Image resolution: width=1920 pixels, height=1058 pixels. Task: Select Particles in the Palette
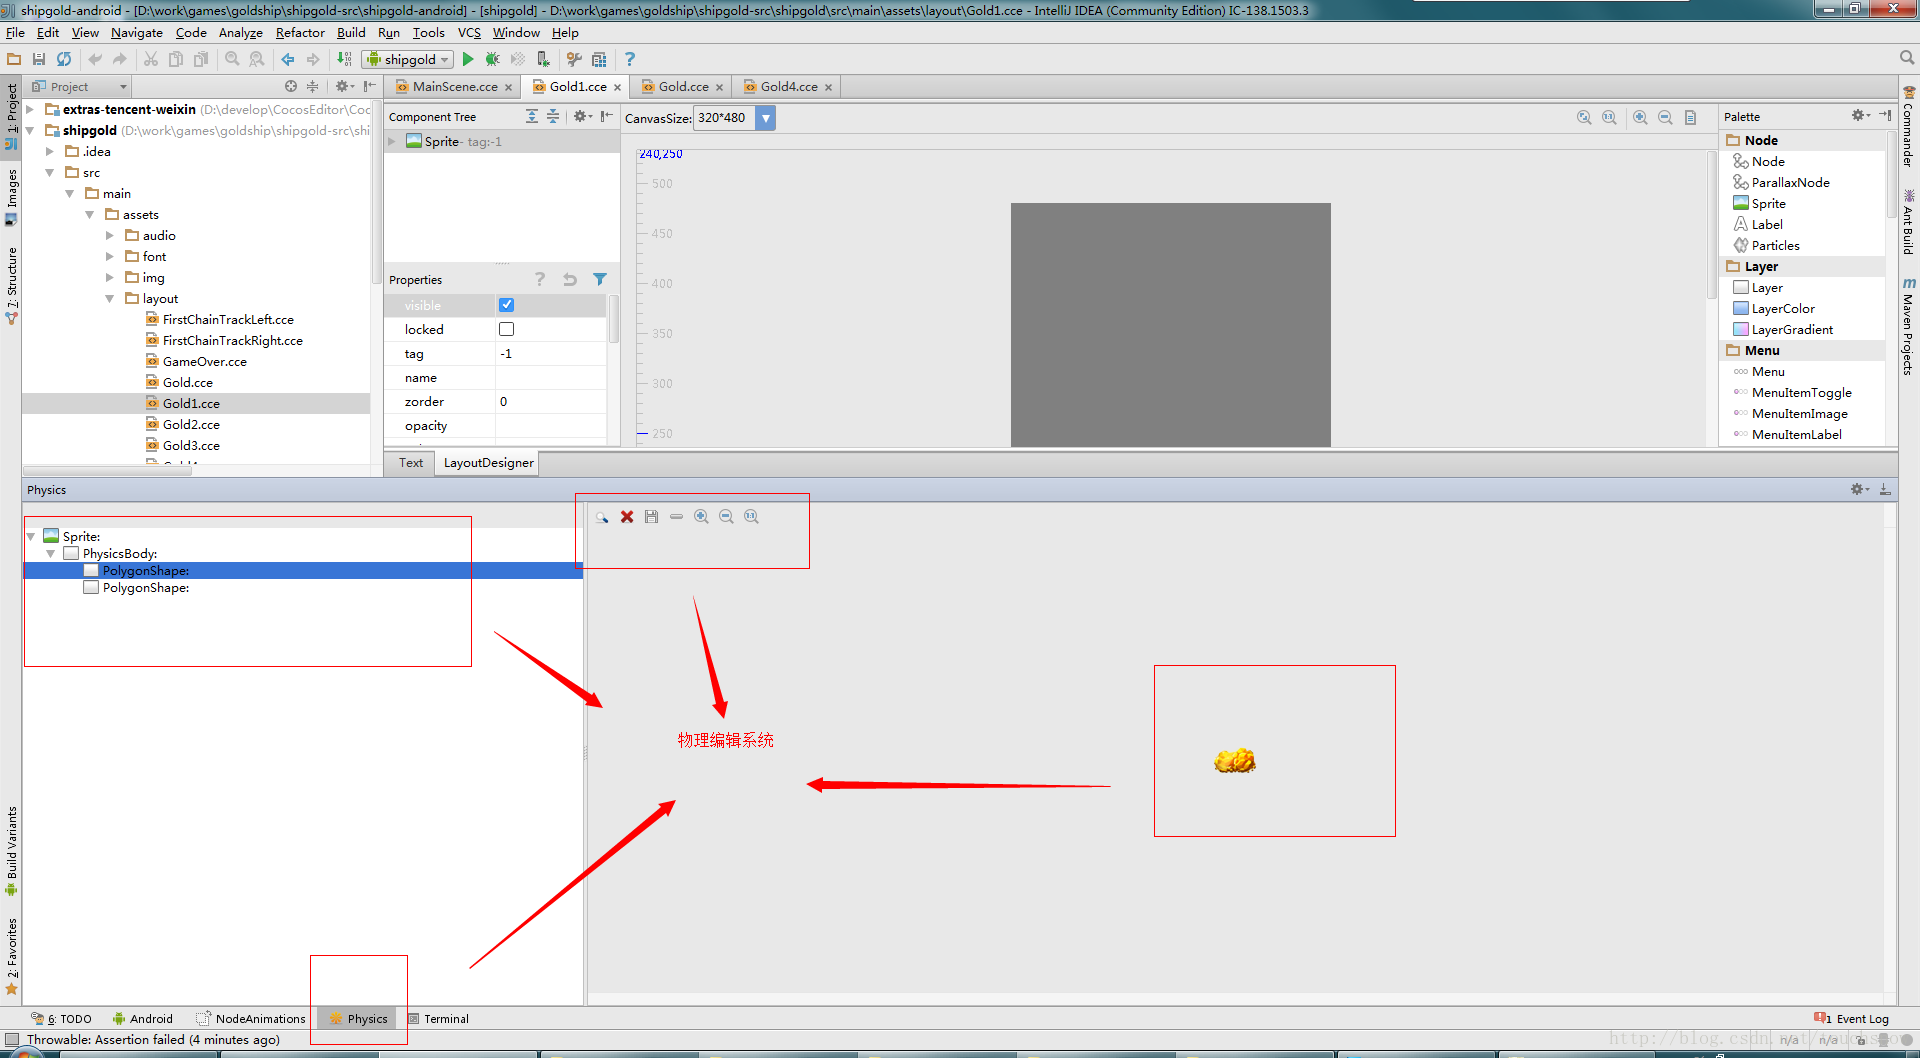1775,246
